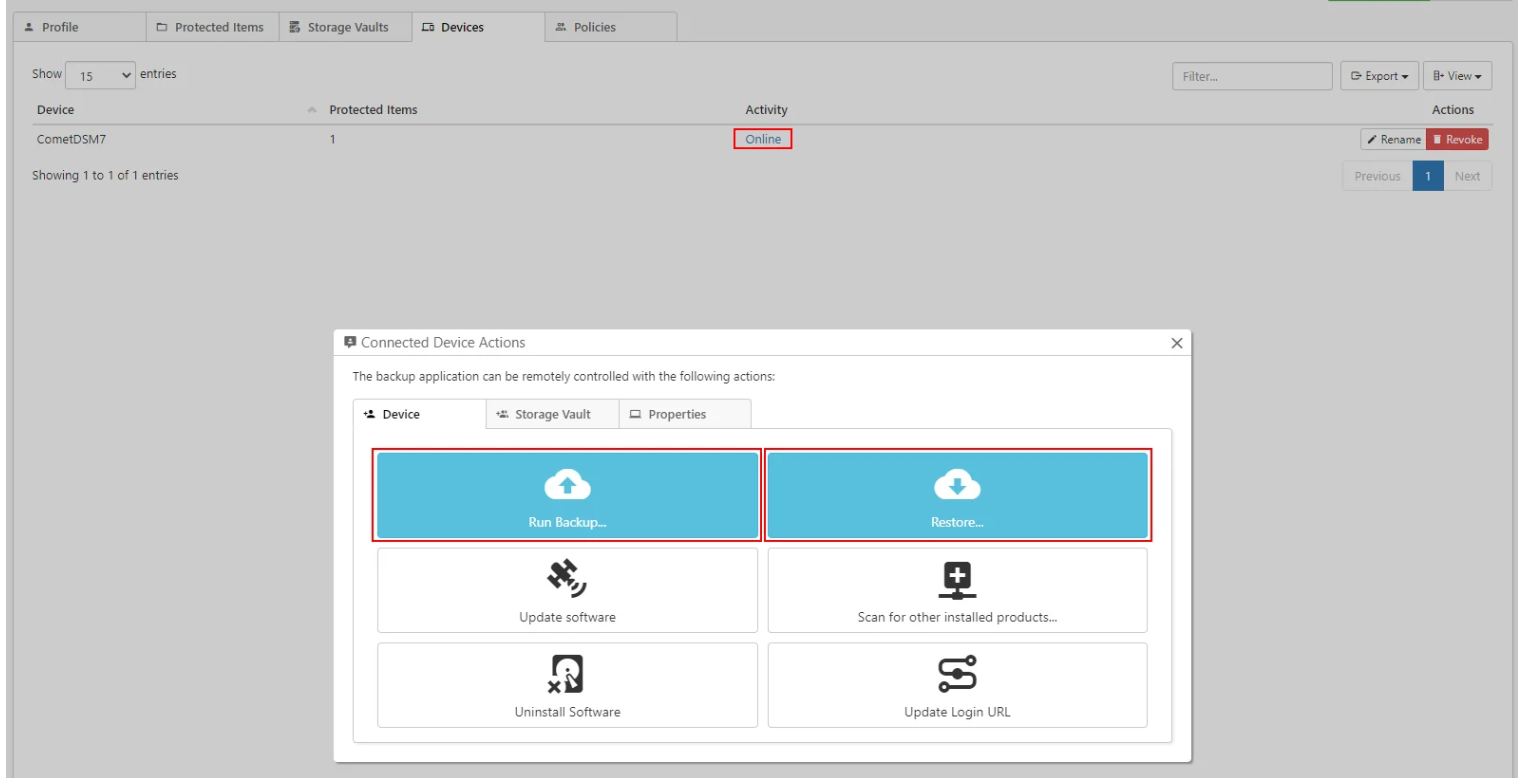Click the Update Login URL icon

(957, 673)
